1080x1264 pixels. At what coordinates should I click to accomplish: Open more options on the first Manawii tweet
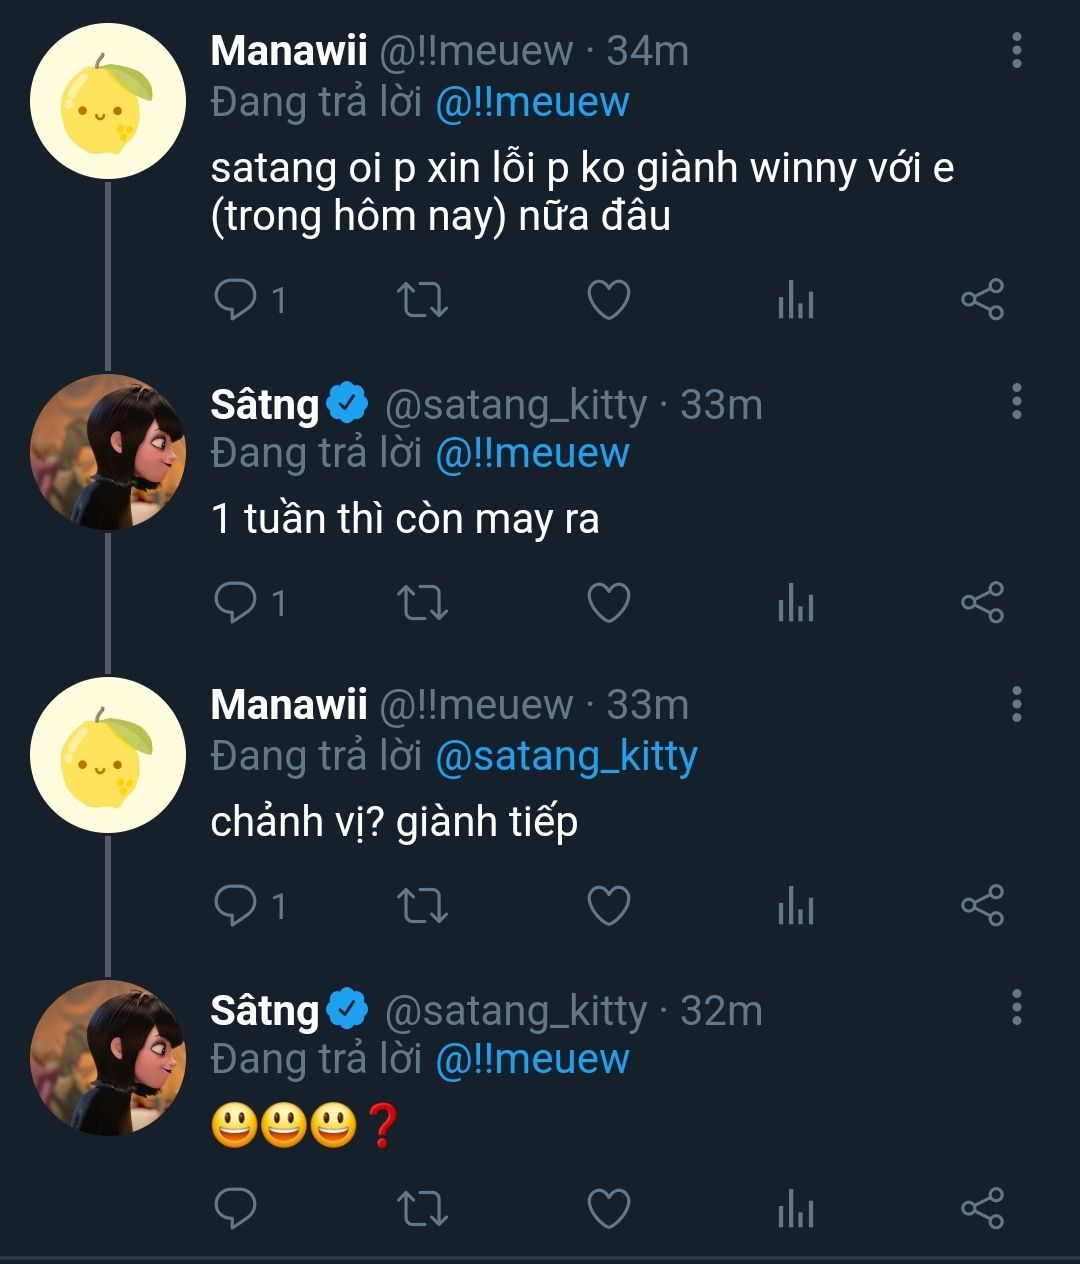pyautogui.click(x=1016, y=50)
